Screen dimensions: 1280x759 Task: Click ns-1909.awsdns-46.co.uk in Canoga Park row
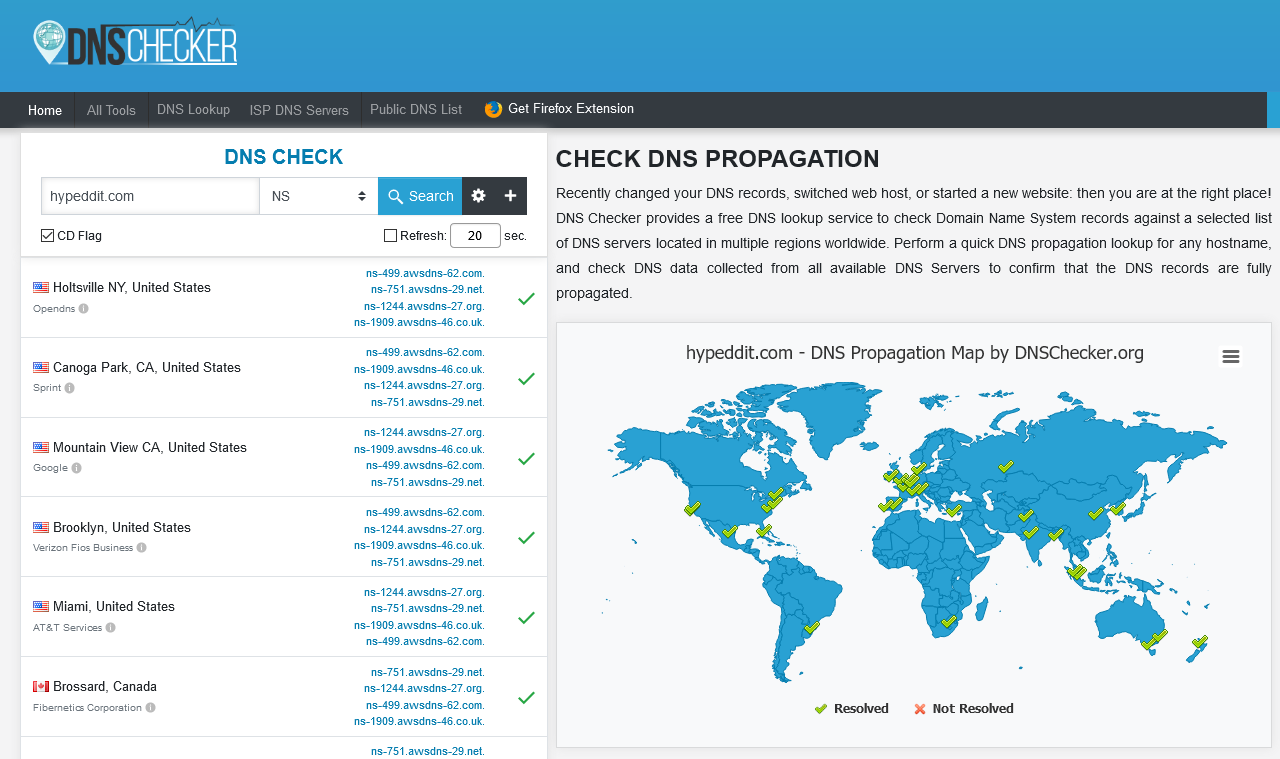[419, 369]
